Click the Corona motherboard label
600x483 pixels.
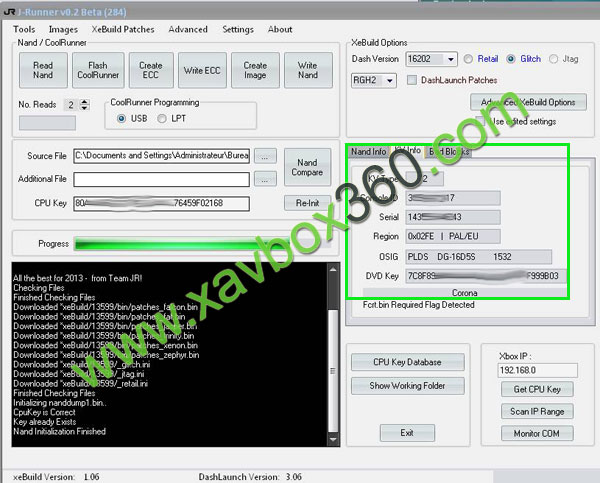click(x=465, y=293)
